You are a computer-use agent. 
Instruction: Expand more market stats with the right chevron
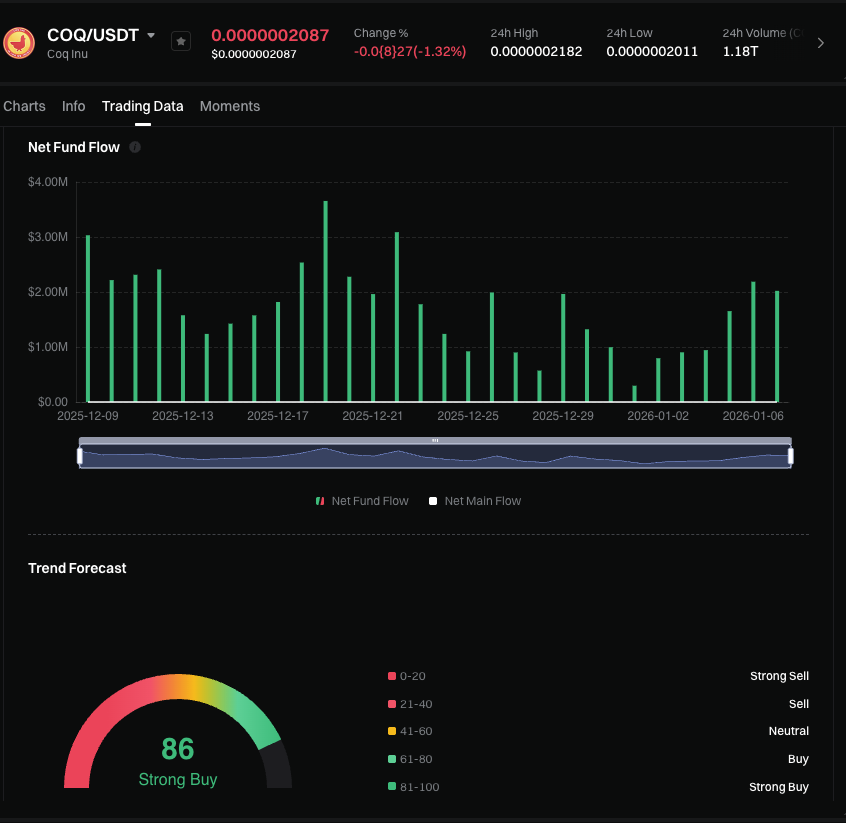(x=822, y=42)
